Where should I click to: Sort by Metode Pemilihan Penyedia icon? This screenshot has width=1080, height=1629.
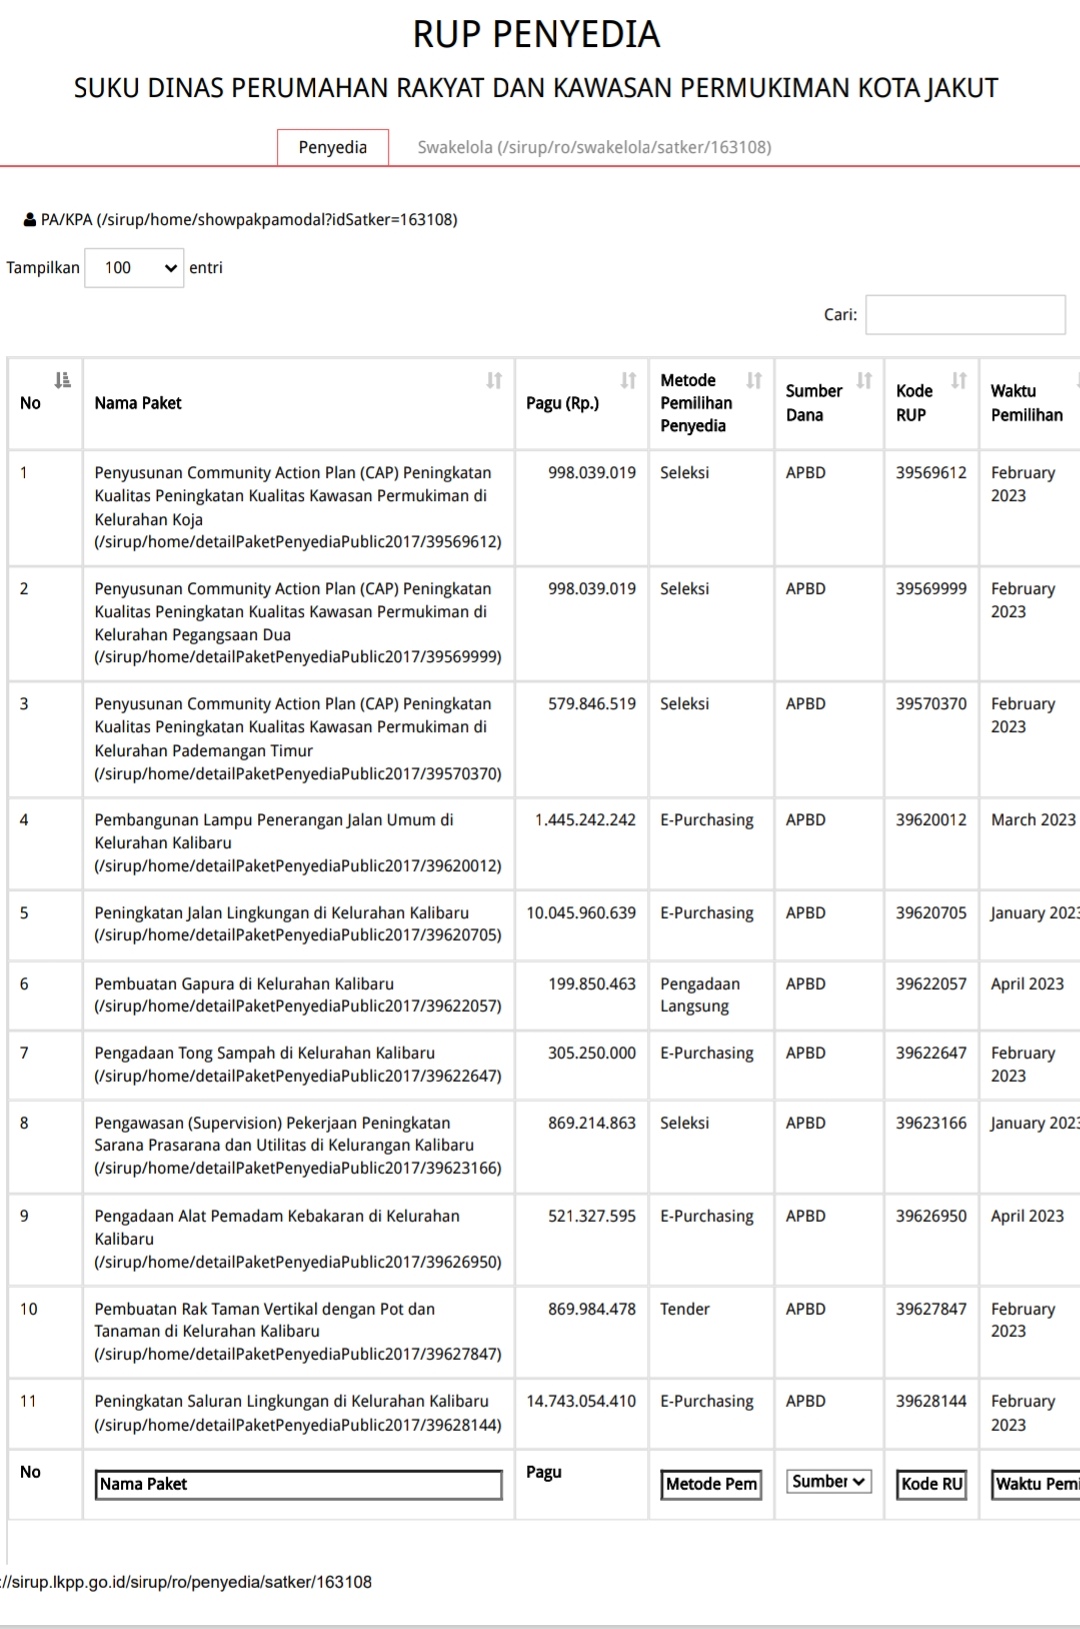[x=754, y=380]
